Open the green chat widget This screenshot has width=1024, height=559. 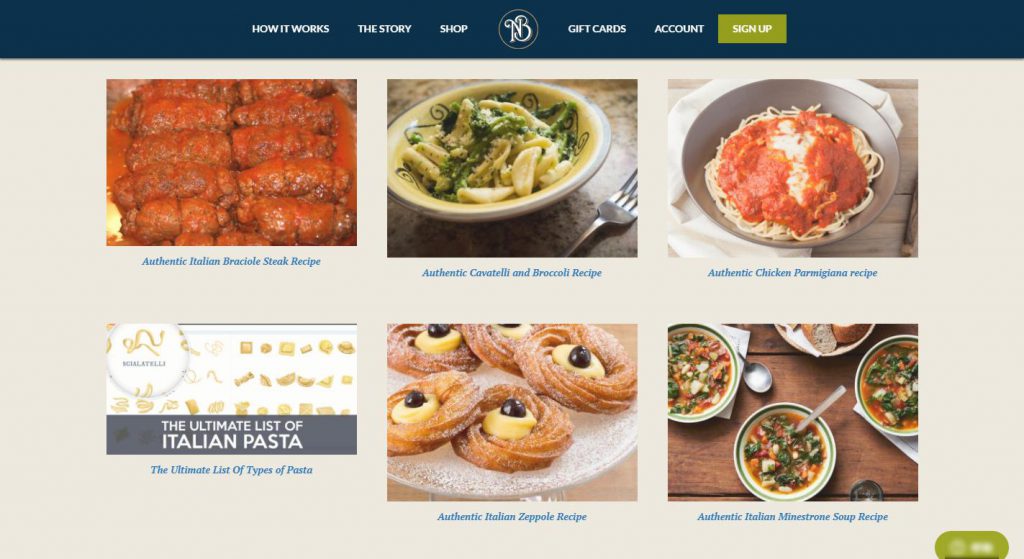(972, 546)
